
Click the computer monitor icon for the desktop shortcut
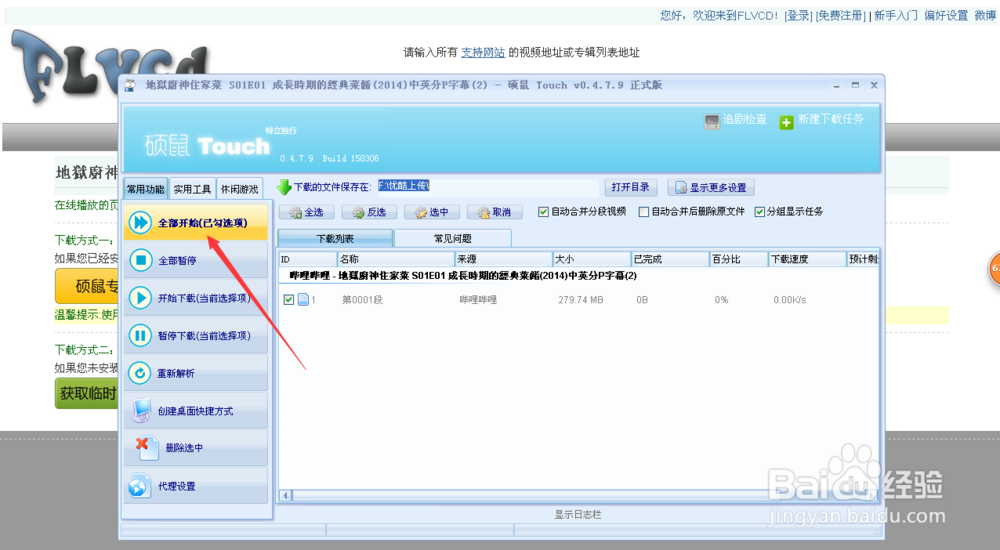coord(141,410)
